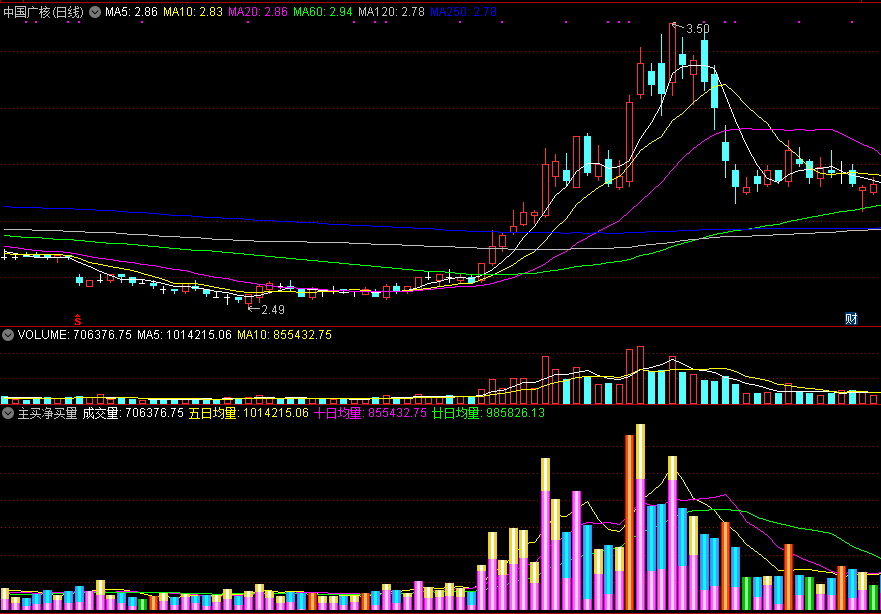Click the 2.49 low price marker
This screenshot has width=881, height=614.
coord(273,310)
